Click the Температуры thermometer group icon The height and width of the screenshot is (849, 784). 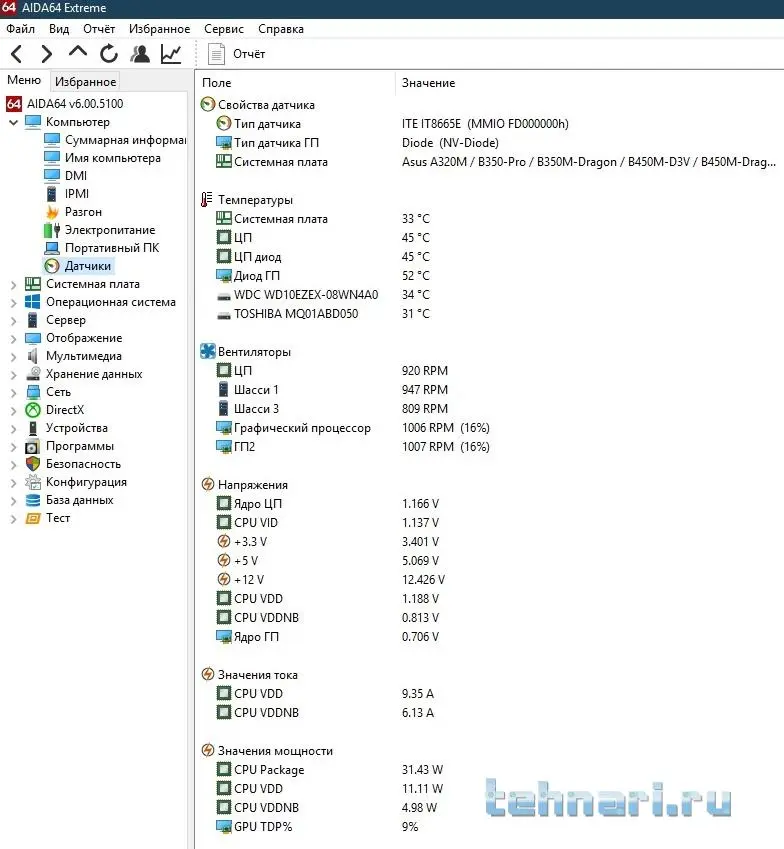coord(206,199)
